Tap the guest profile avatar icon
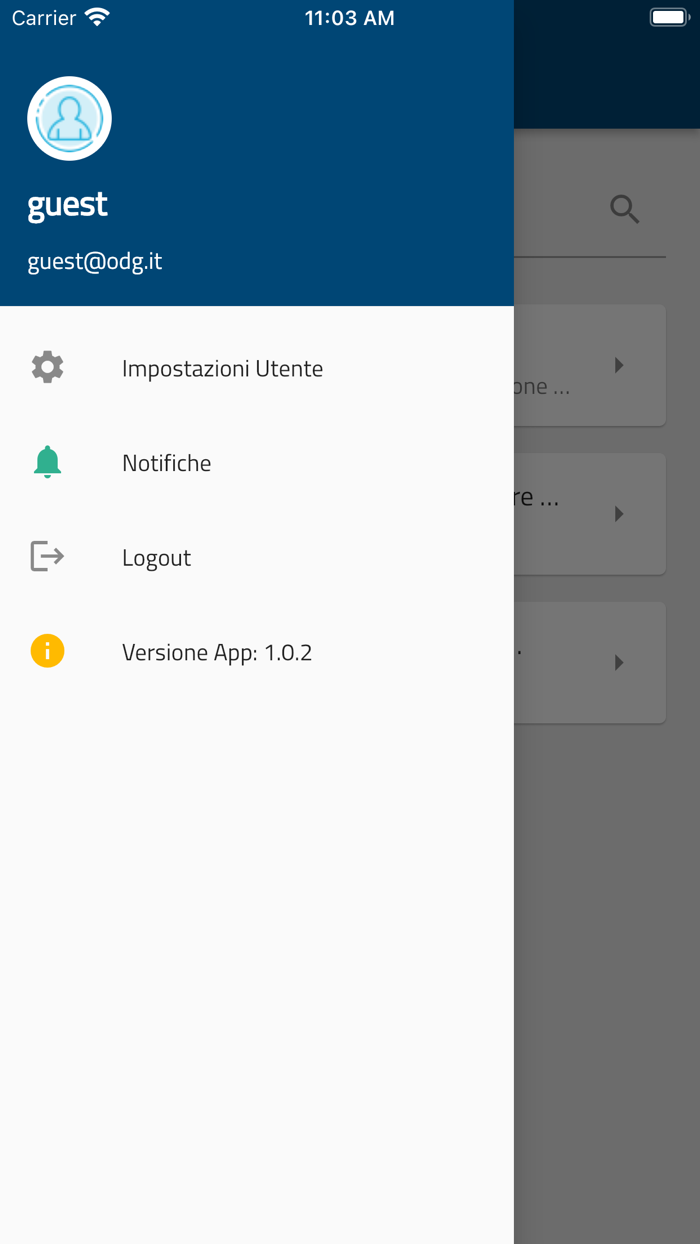 69,118
